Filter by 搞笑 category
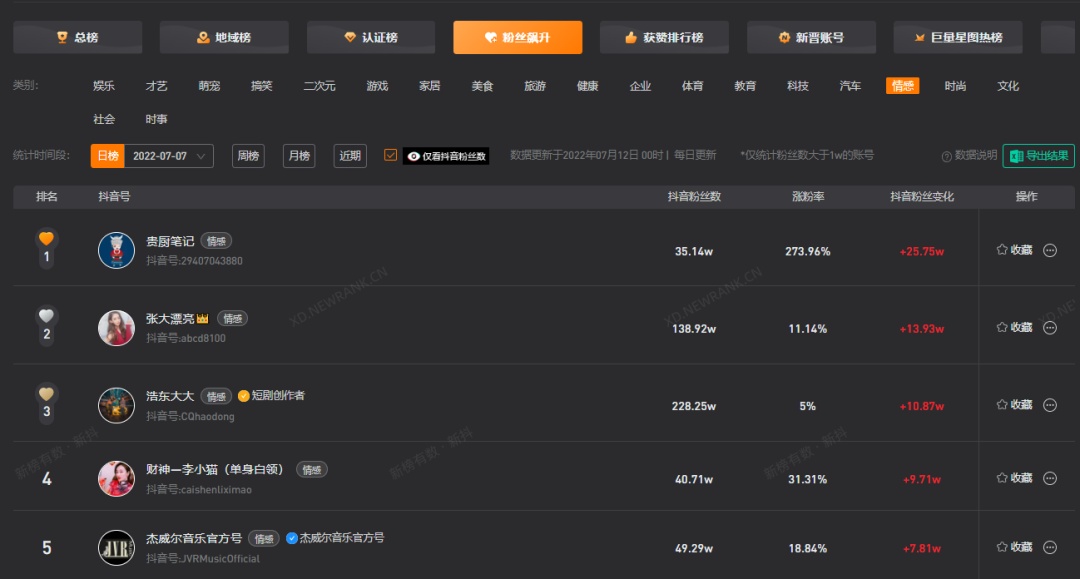 tap(262, 86)
